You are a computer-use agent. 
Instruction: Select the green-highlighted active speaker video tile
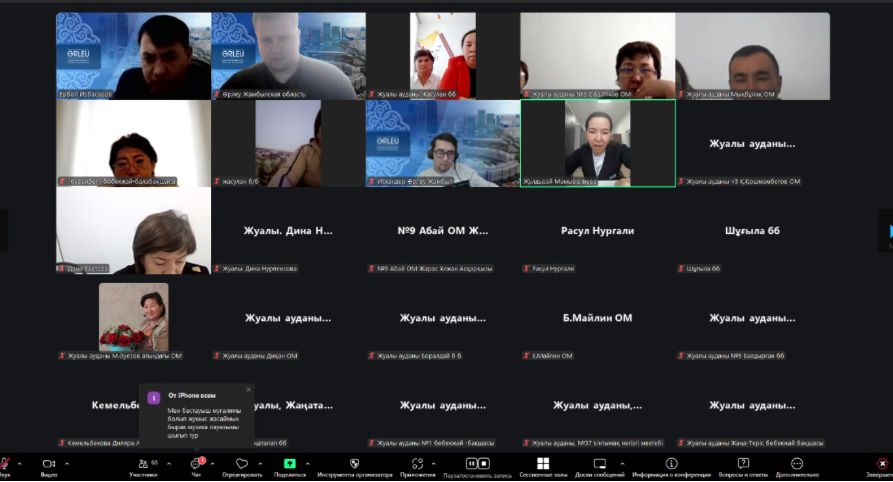[597, 143]
